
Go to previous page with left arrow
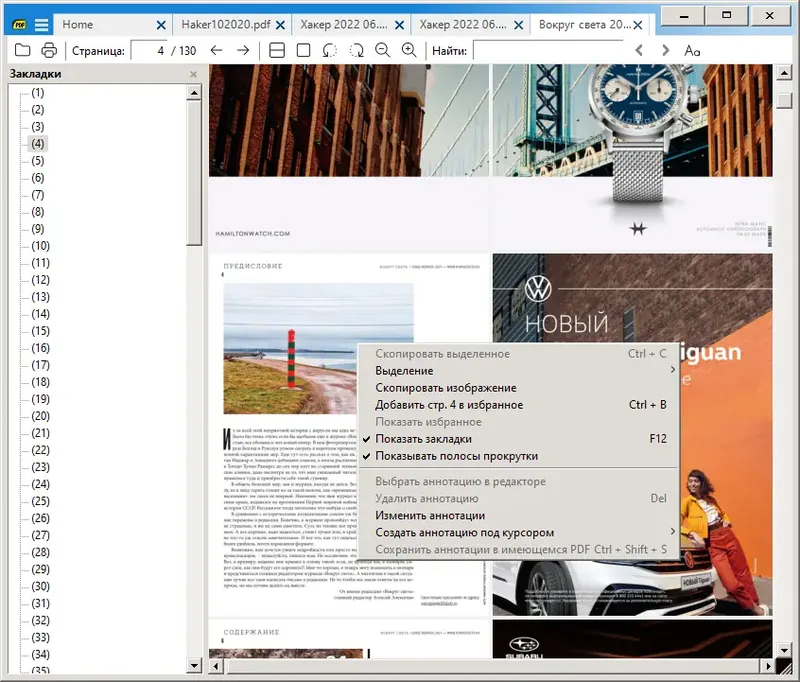click(x=216, y=50)
